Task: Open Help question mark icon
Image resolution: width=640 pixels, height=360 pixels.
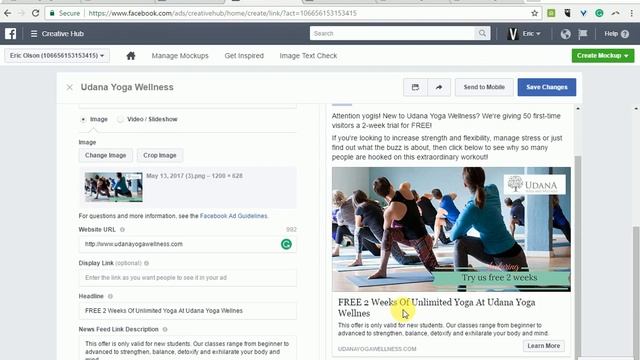Action: [625, 34]
